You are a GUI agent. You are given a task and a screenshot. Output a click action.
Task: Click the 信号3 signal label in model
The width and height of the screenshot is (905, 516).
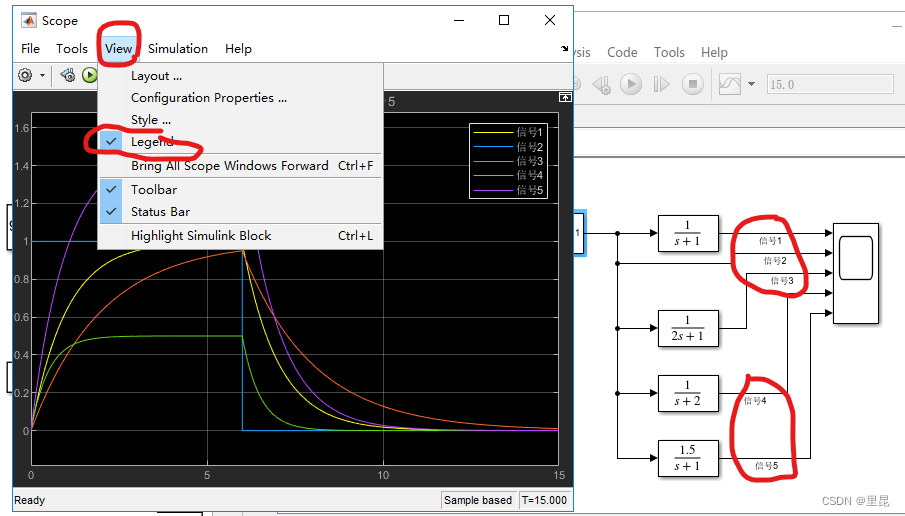tap(782, 281)
